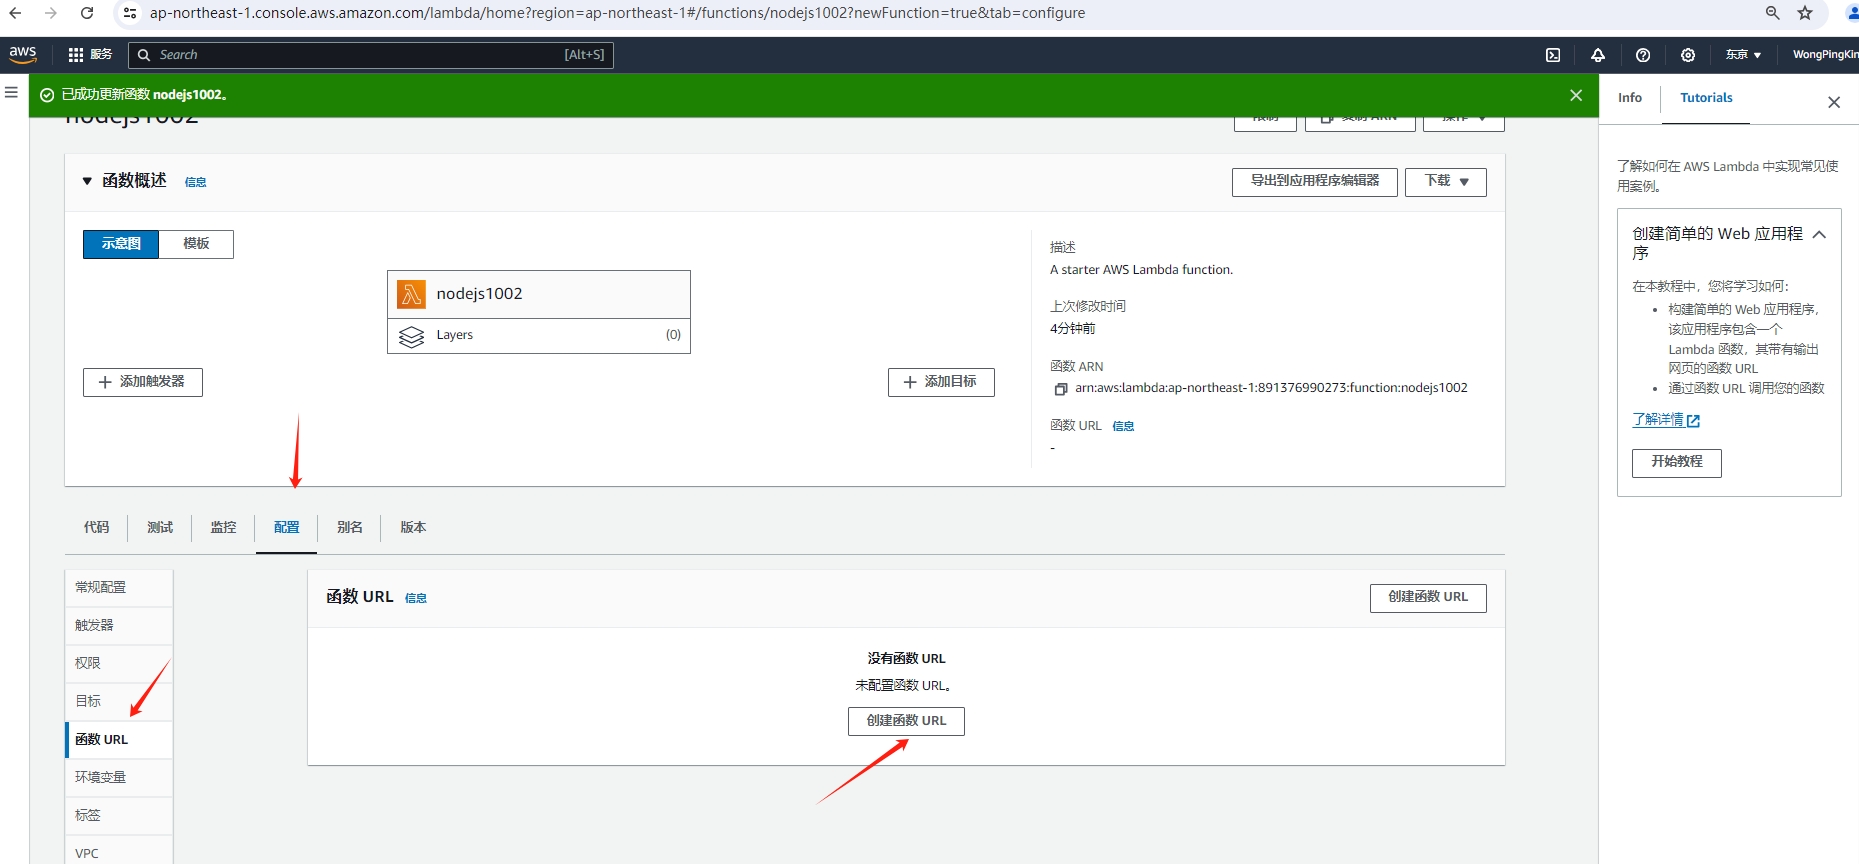The width and height of the screenshot is (1859, 864).
Task: Collapse the 创建简单的 Web 应用程序 tutorial chevron
Action: point(1819,235)
